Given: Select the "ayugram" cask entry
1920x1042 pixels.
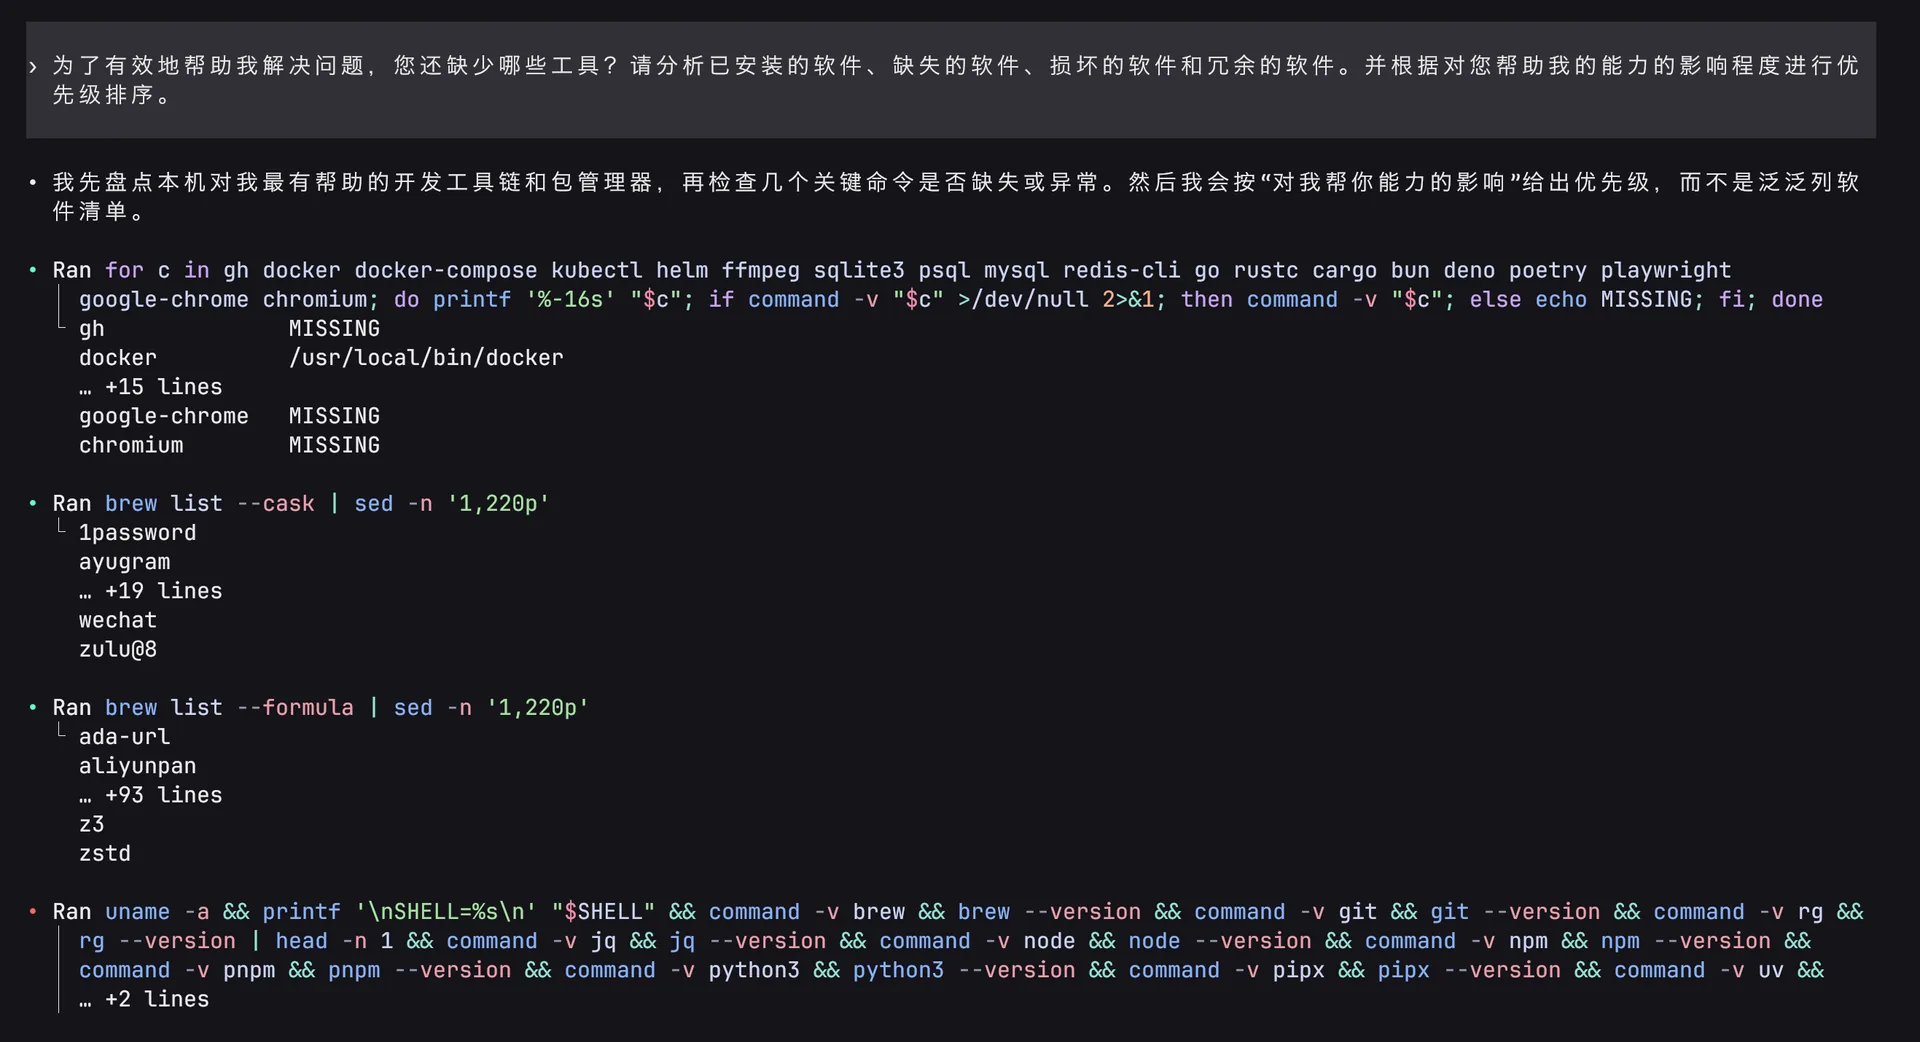Looking at the screenshot, I should pos(124,562).
